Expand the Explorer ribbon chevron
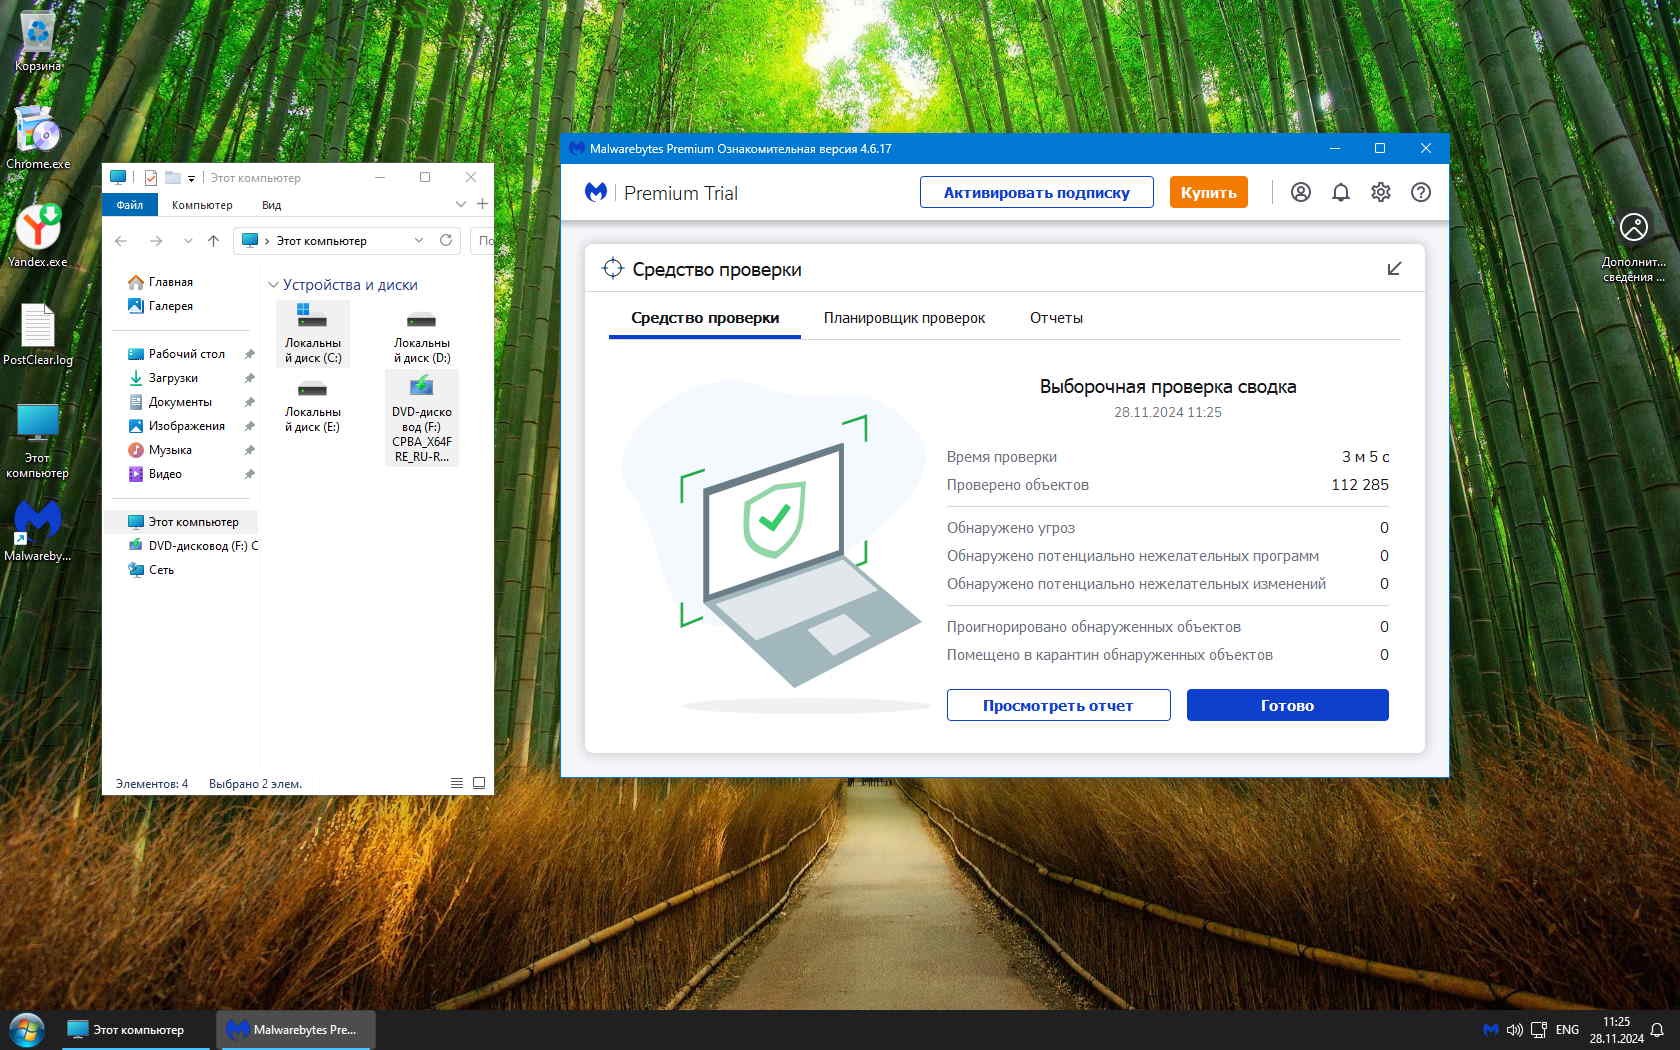The height and width of the screenshot is (1050, 1680). coord(460,204)
